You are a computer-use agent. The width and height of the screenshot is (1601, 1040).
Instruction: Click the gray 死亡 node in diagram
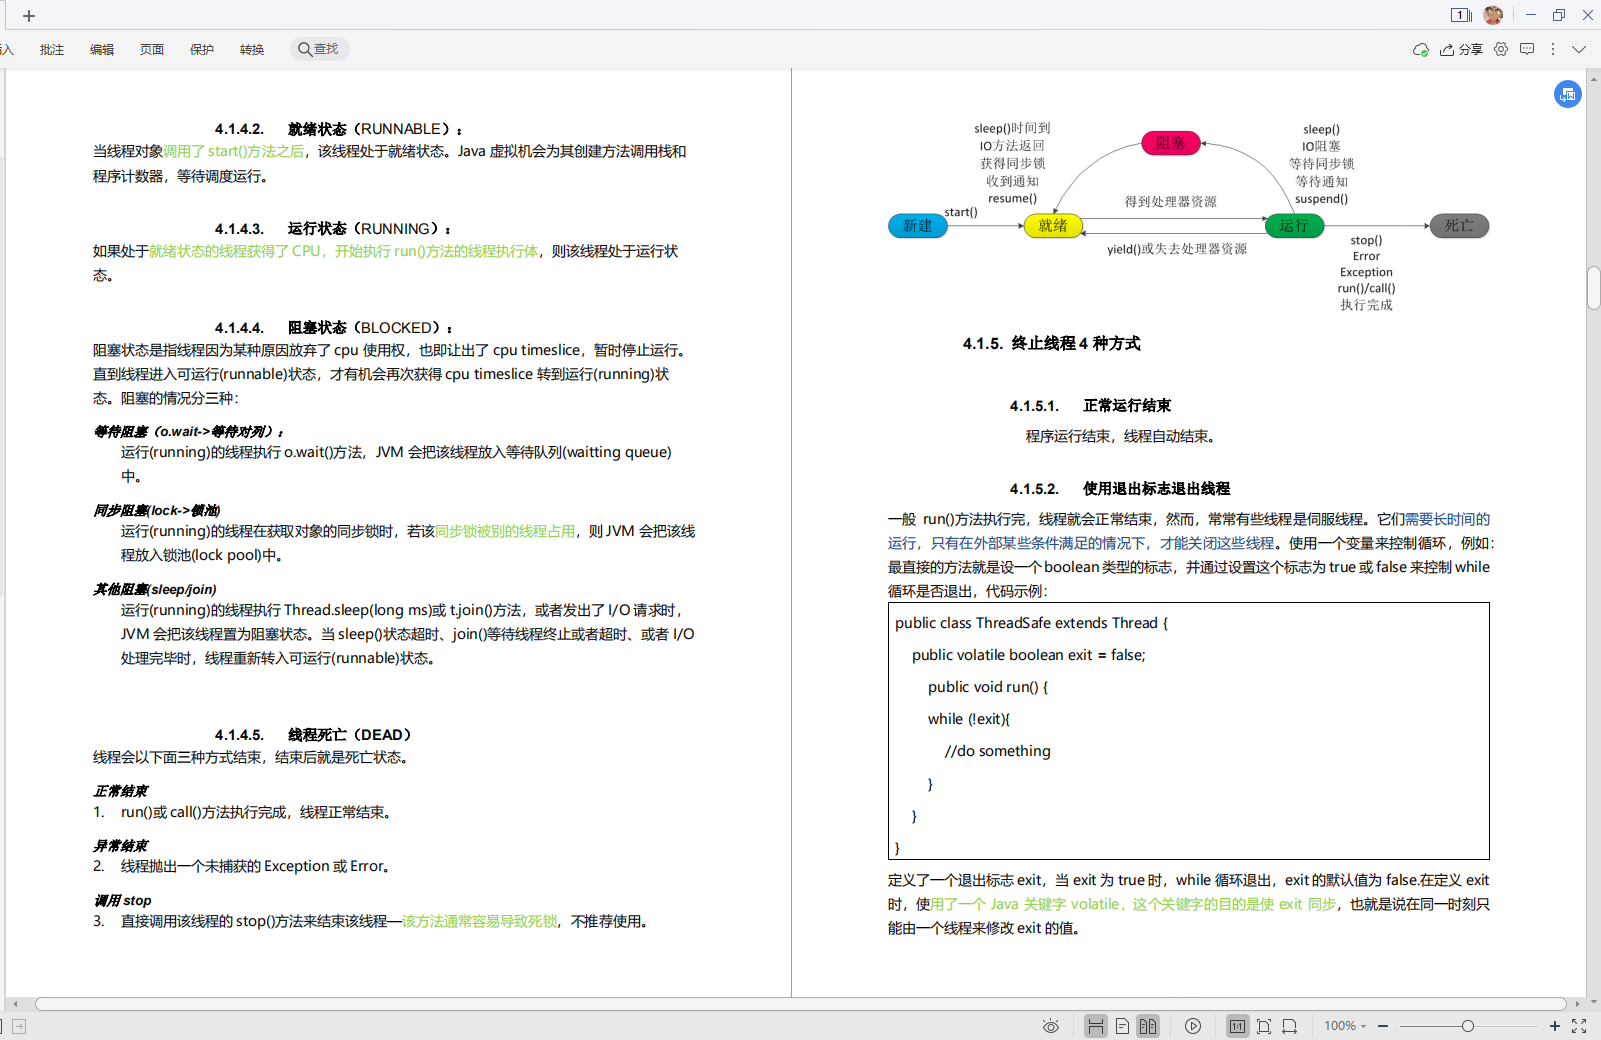point(1459,226)
